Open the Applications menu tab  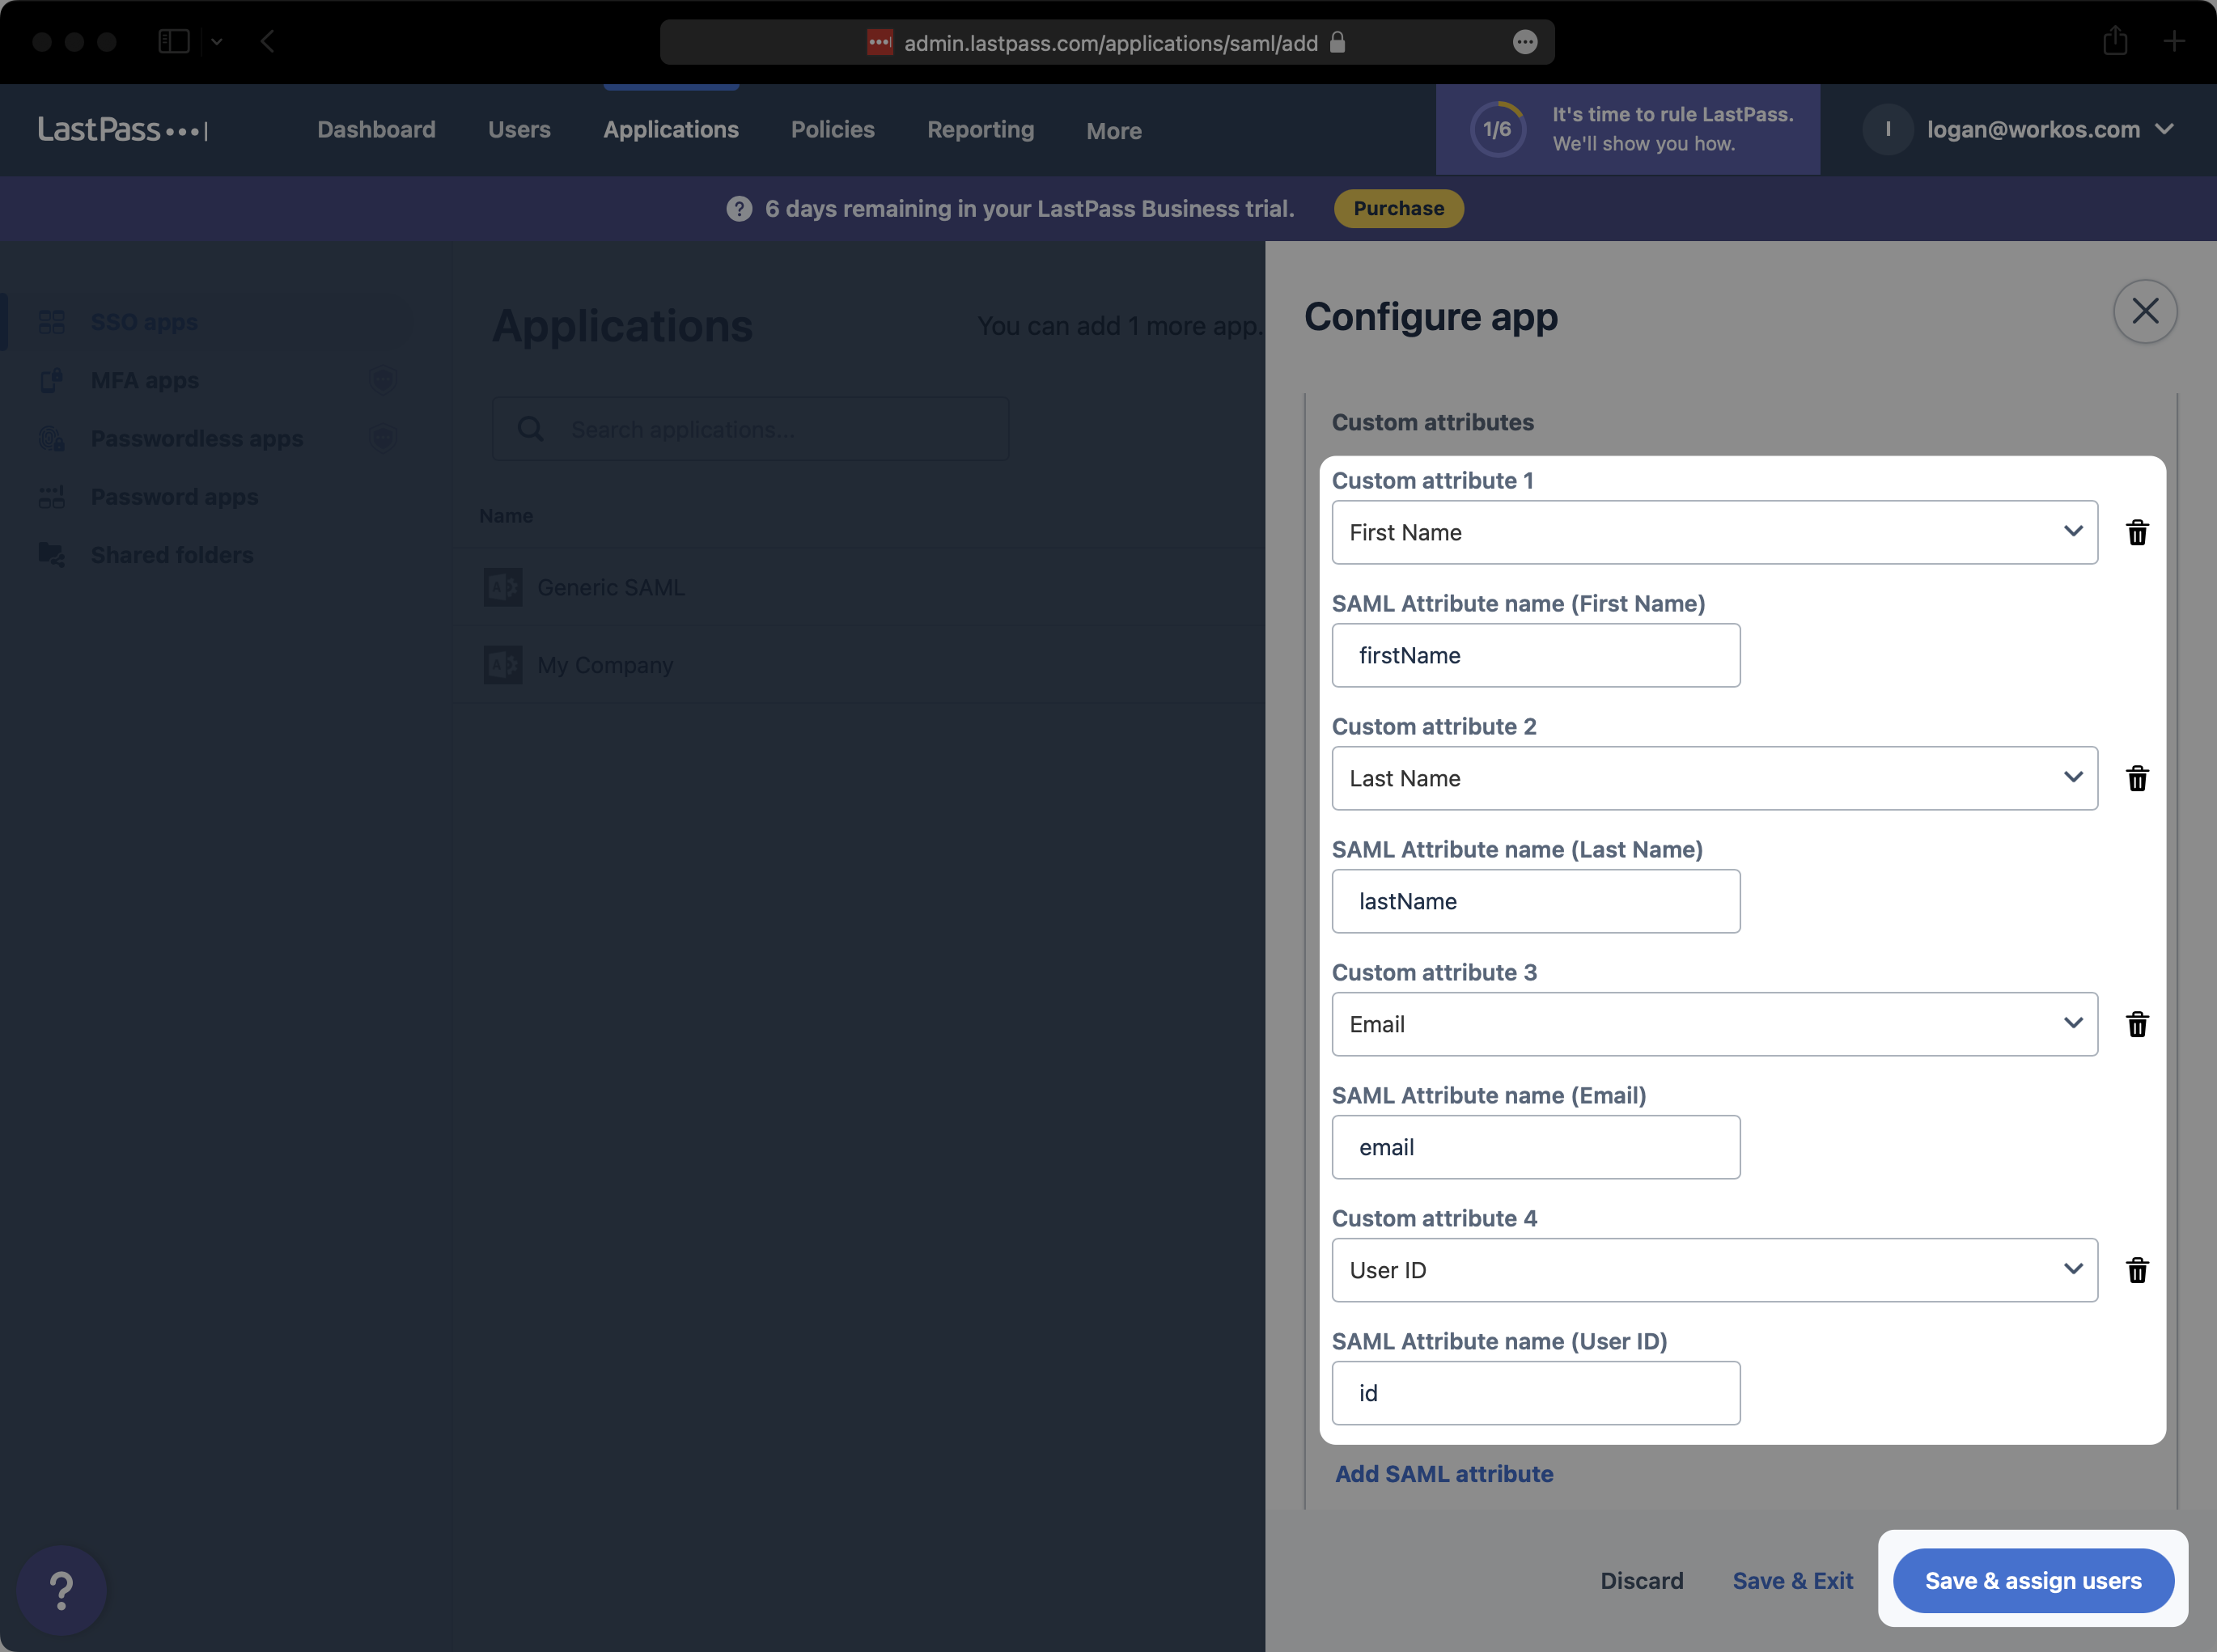(672, 129)
